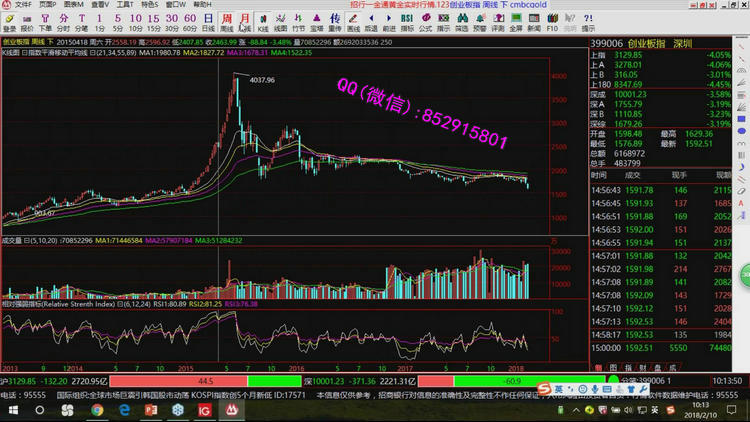Select the 周线 weekly chart icon
Image resolution: width=750 pixels, height=422 pixels.
(227, 21)
